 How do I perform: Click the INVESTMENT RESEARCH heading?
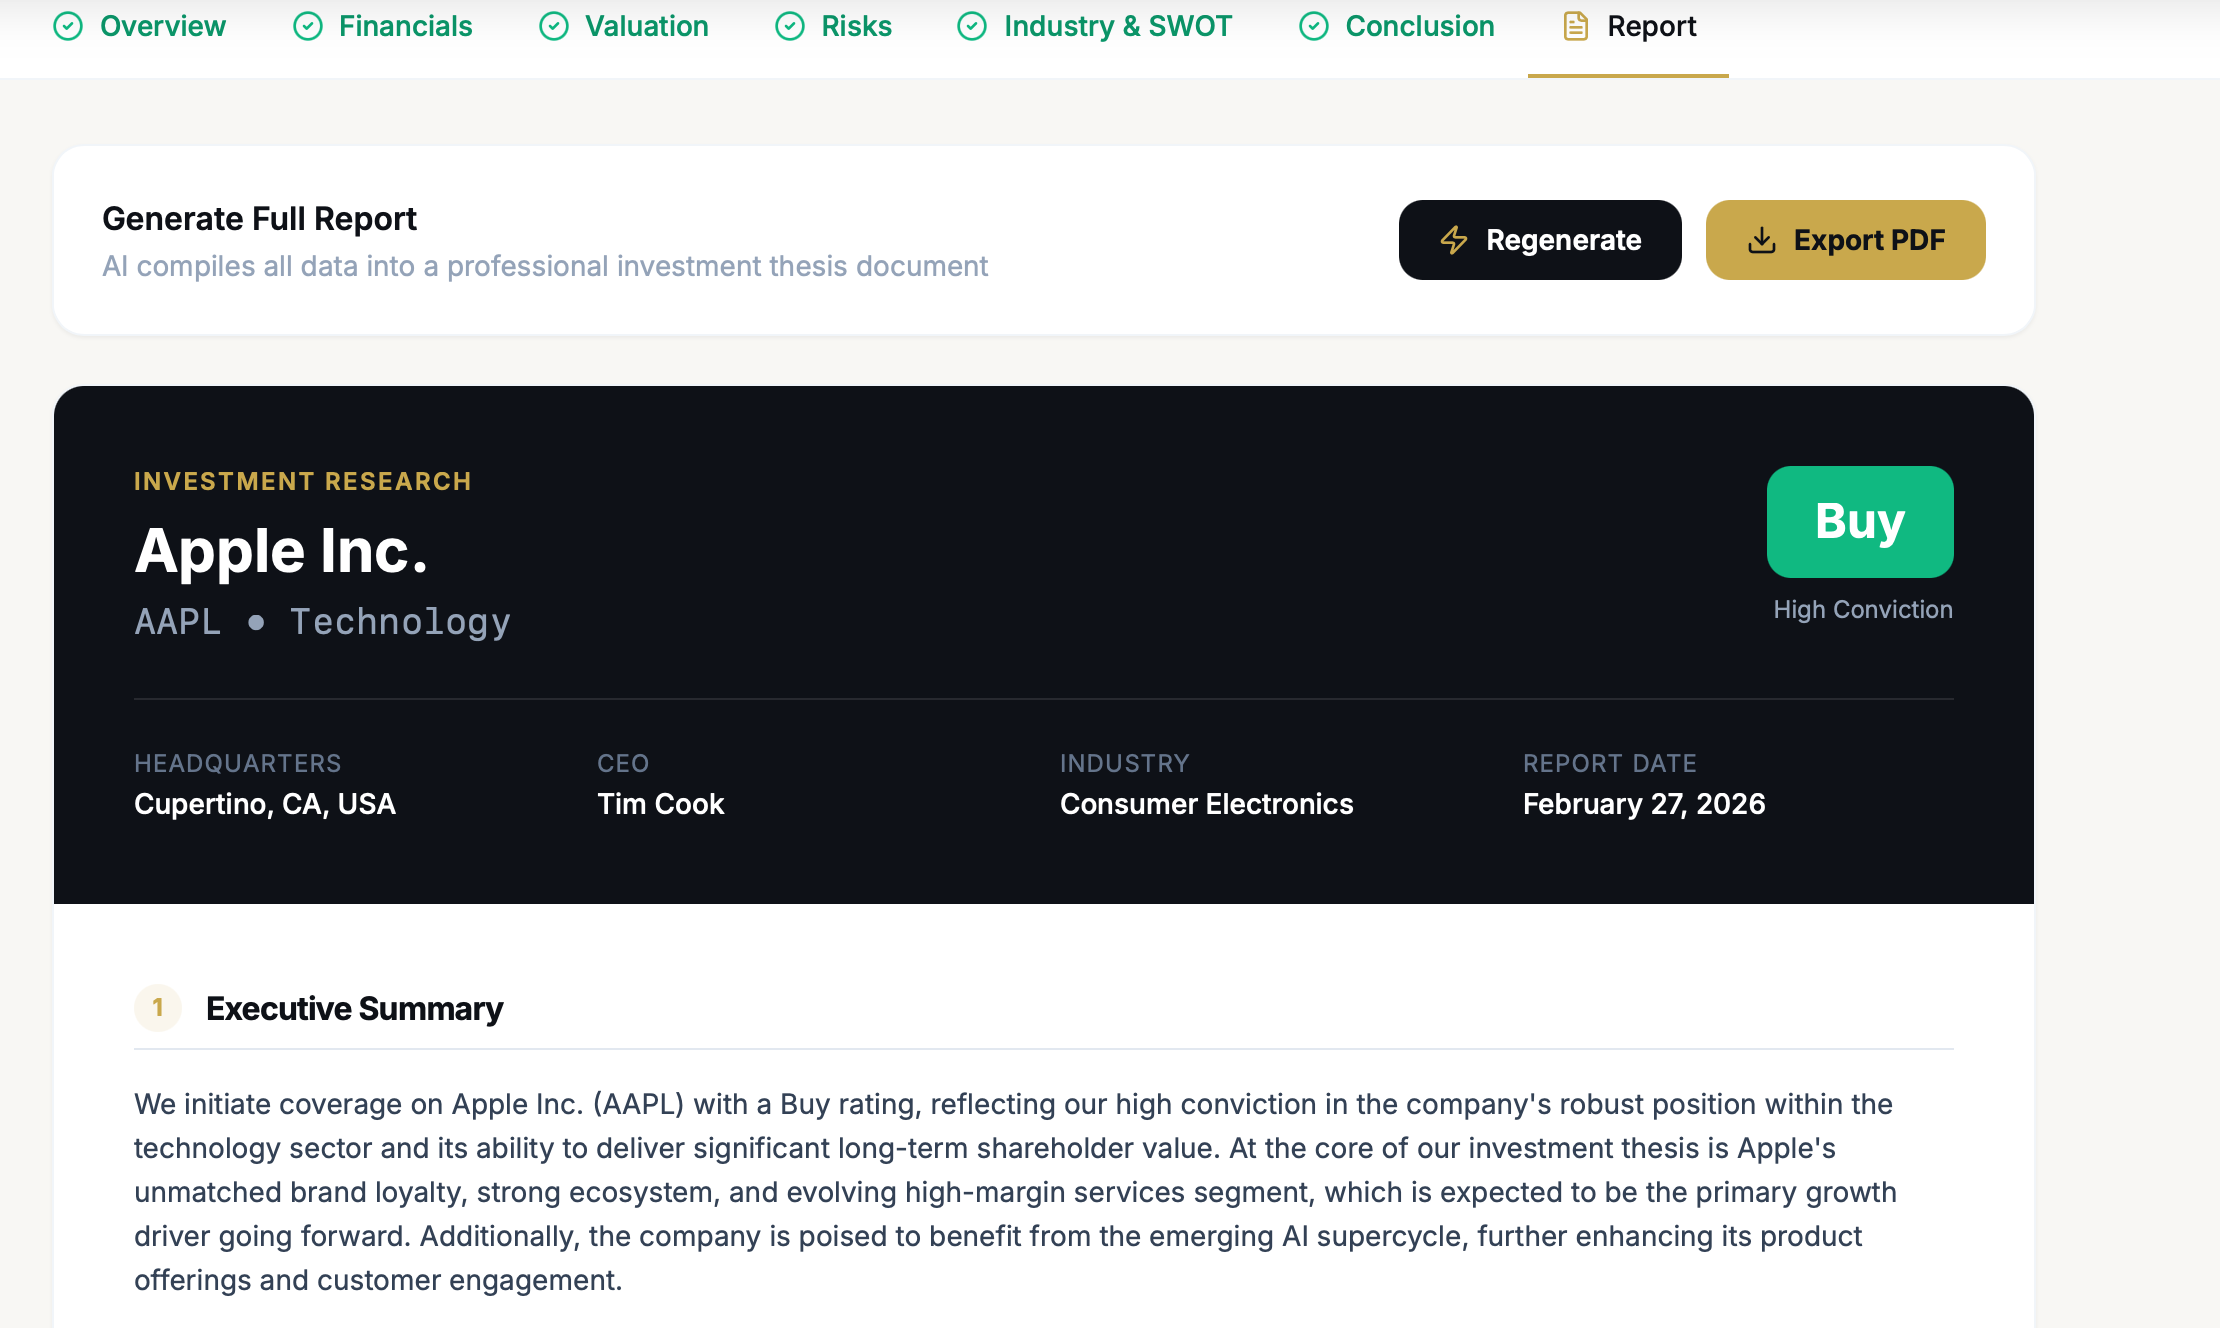[x=303, y=481]
